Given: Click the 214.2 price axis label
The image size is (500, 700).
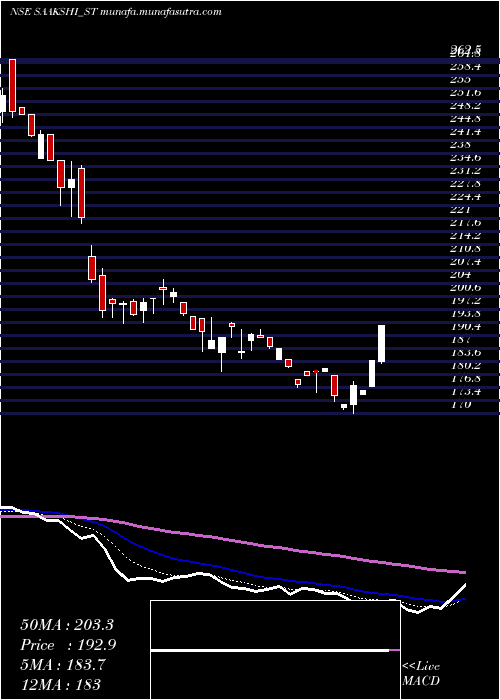Looking at the screenshot, I should coord(466,236).
